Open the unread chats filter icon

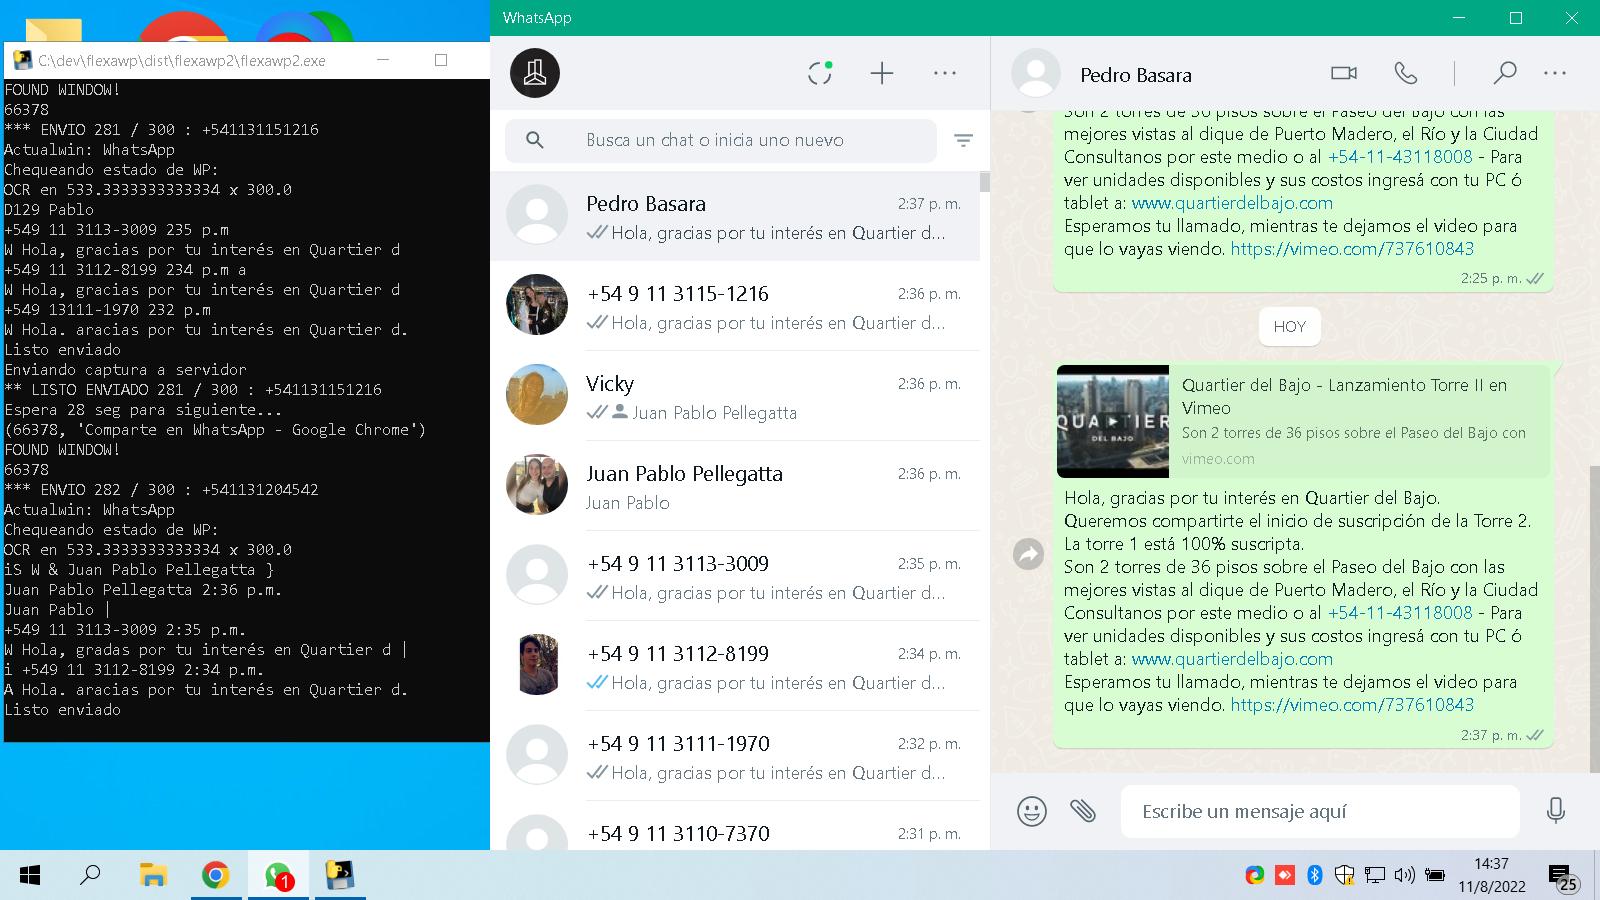[963, 141]
